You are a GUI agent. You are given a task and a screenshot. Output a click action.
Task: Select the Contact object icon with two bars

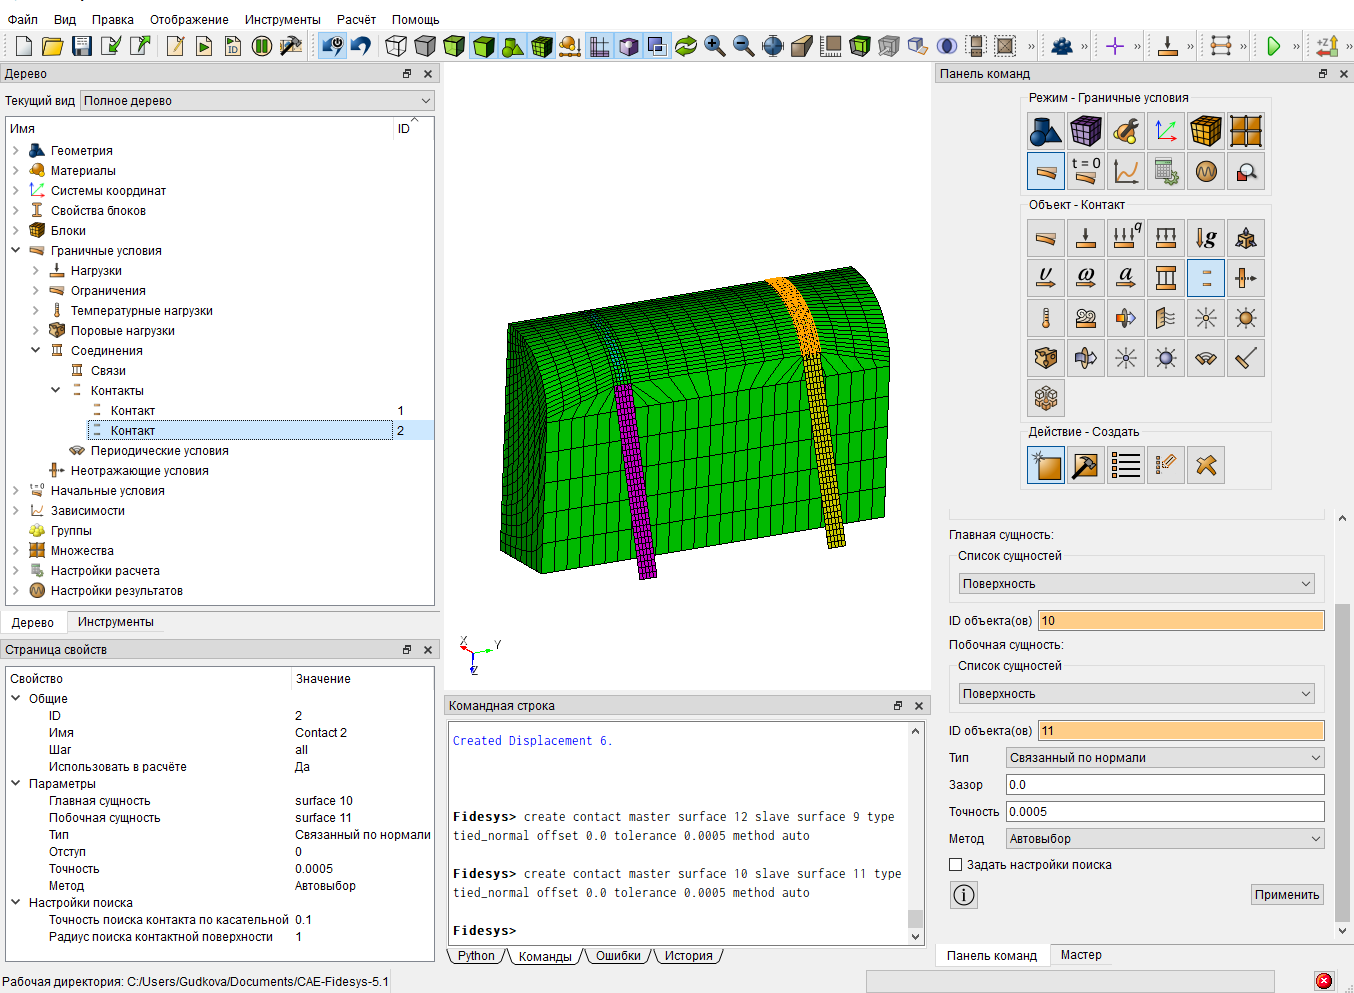point(1206,278)
